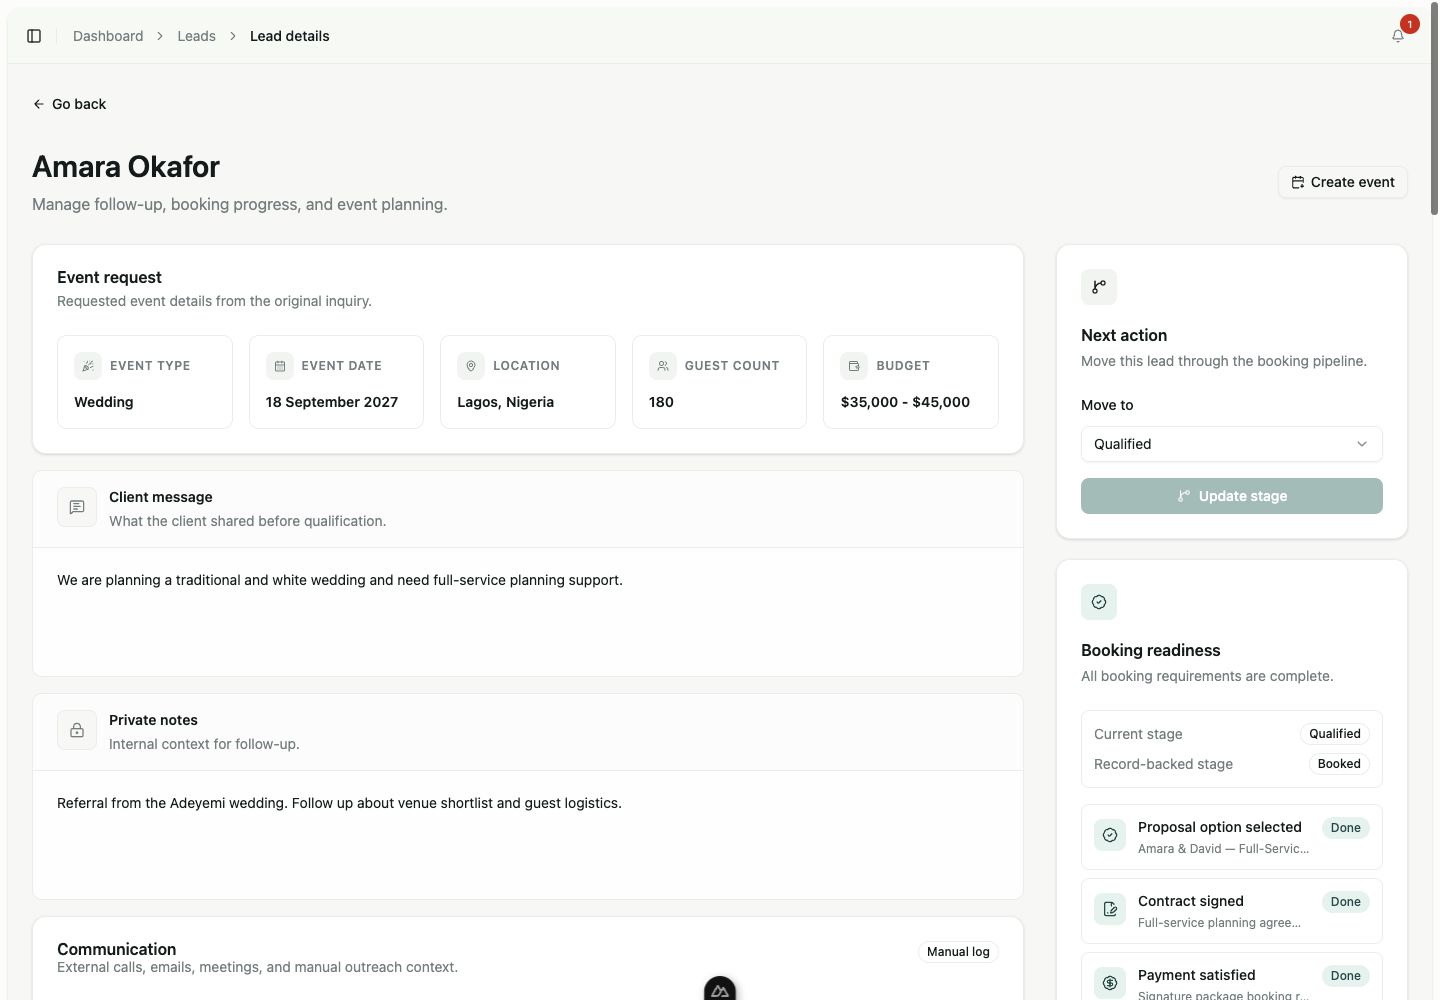The image size is (1440, 1000).
Task: Click the Record-backed stage label
Action: tap(1164, 764)
